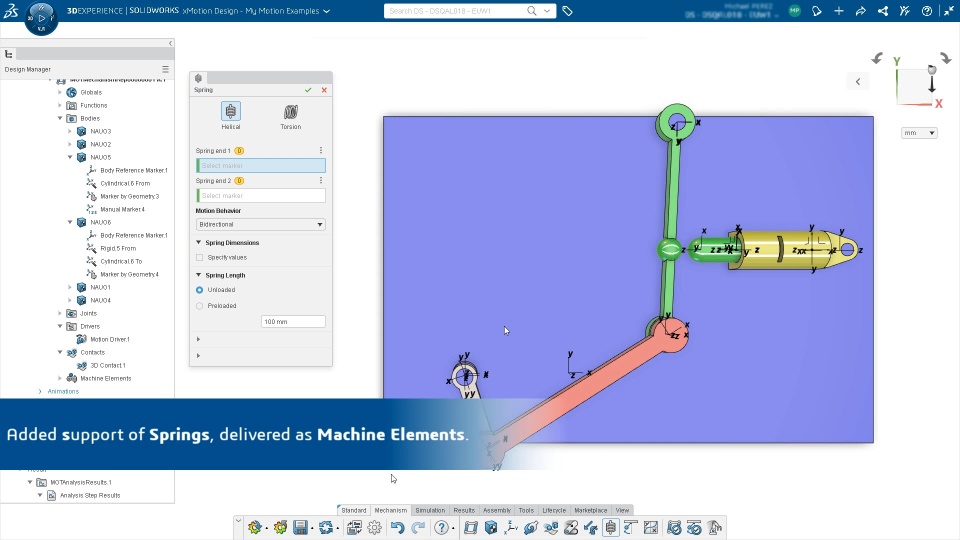Click the plus add icon in top bar

[x=839, y=11]
